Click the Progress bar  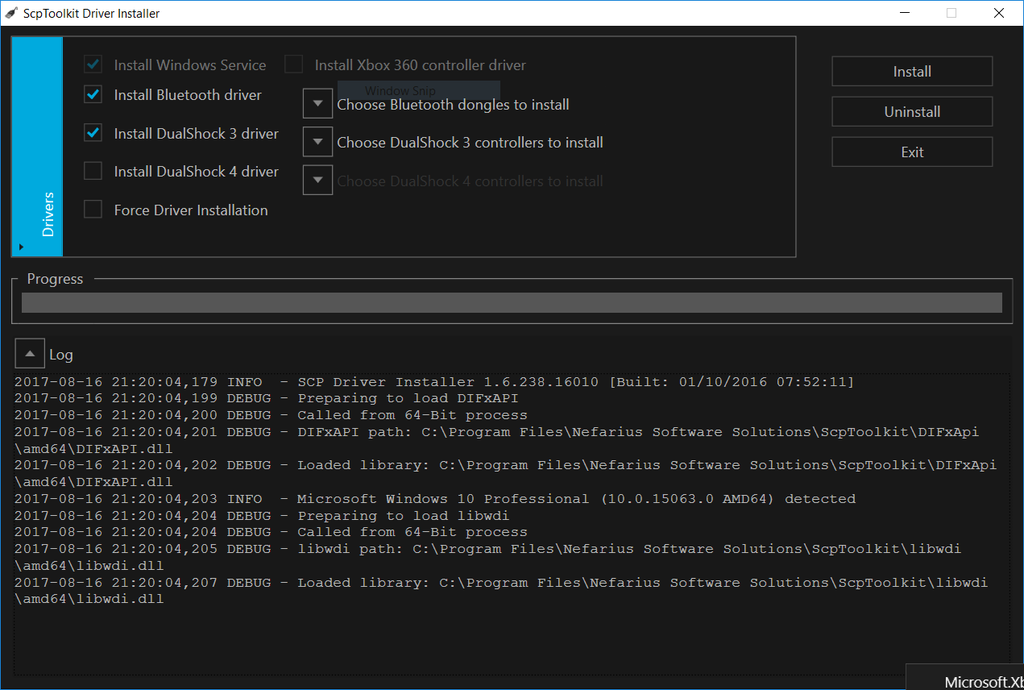point(511,303)
